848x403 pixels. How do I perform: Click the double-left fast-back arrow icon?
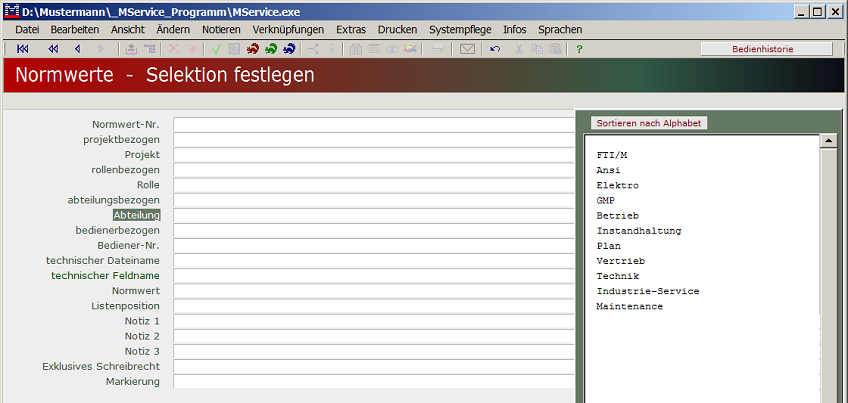pos(53,49)
